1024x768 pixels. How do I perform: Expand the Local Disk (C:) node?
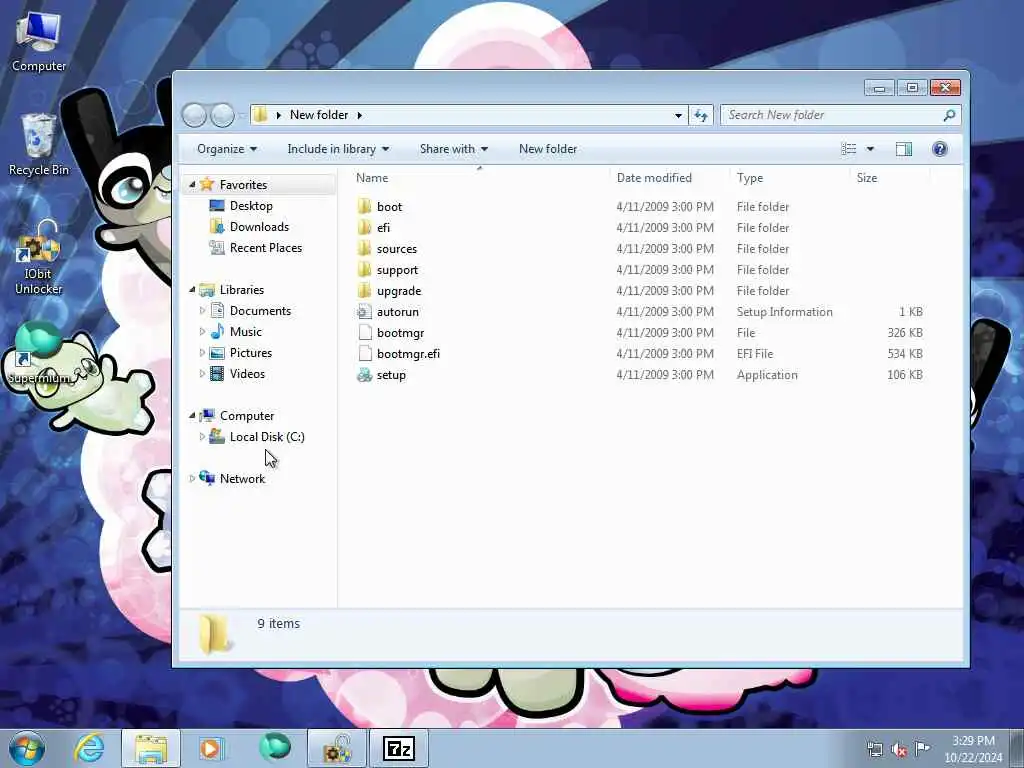(x=202, y=436)
